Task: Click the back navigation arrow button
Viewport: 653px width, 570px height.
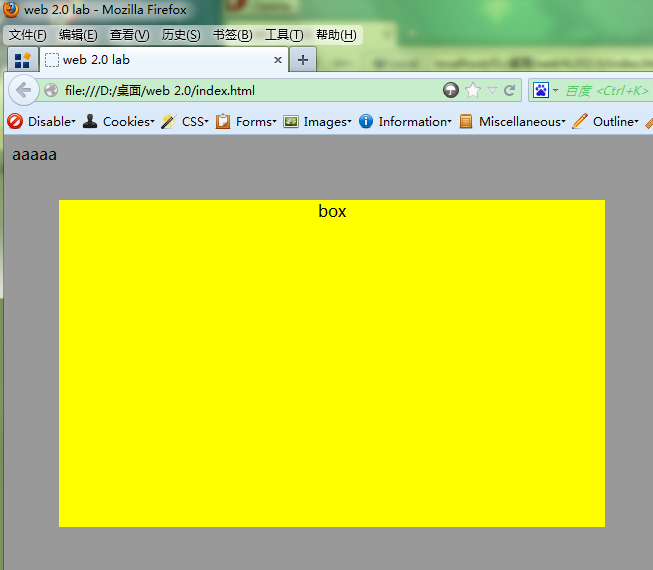Action: tap(24, 90)
